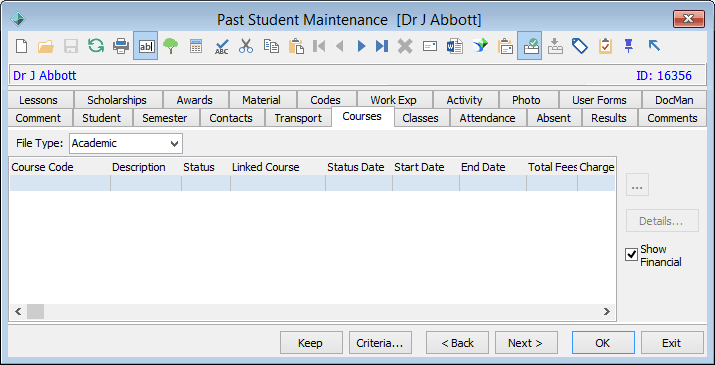The height and width of the screenshot is (365, 715).
Task: Click the < Back button
Action: (x=457, y=343)
